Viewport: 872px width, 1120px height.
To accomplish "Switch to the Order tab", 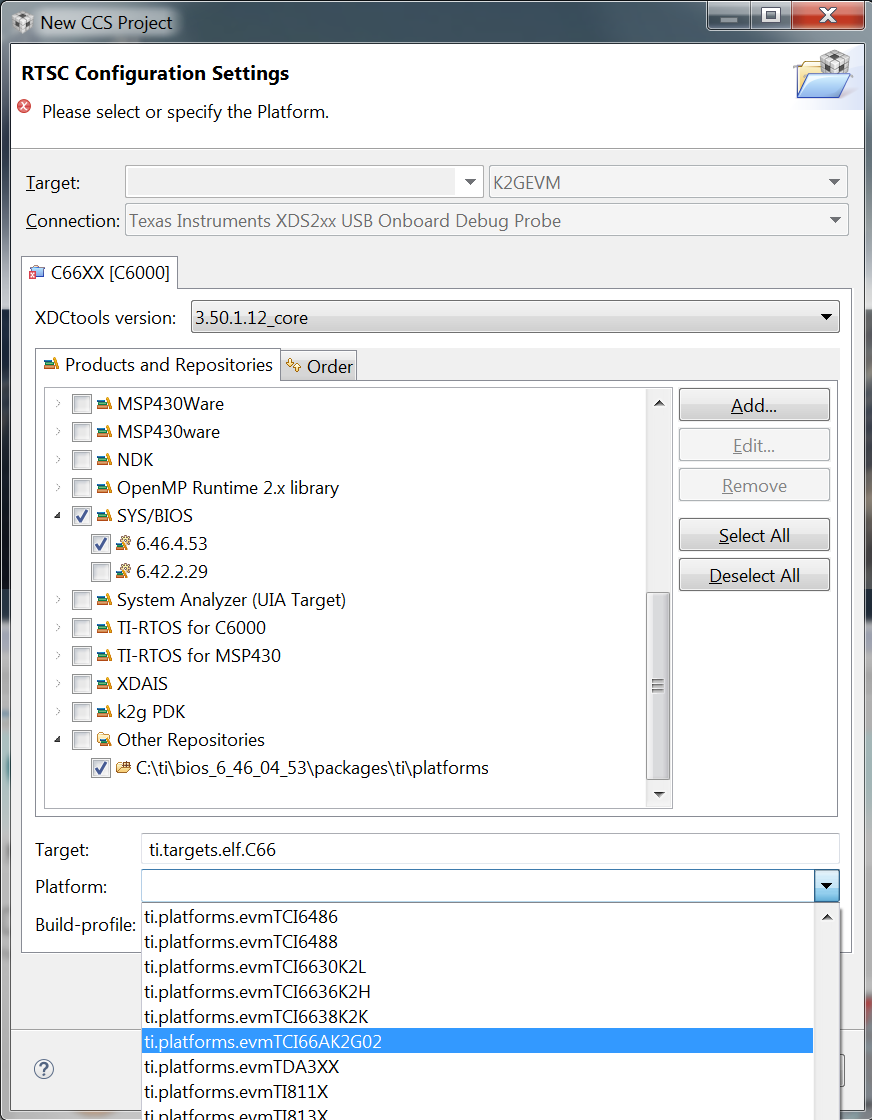I will (x=319, y=366).
